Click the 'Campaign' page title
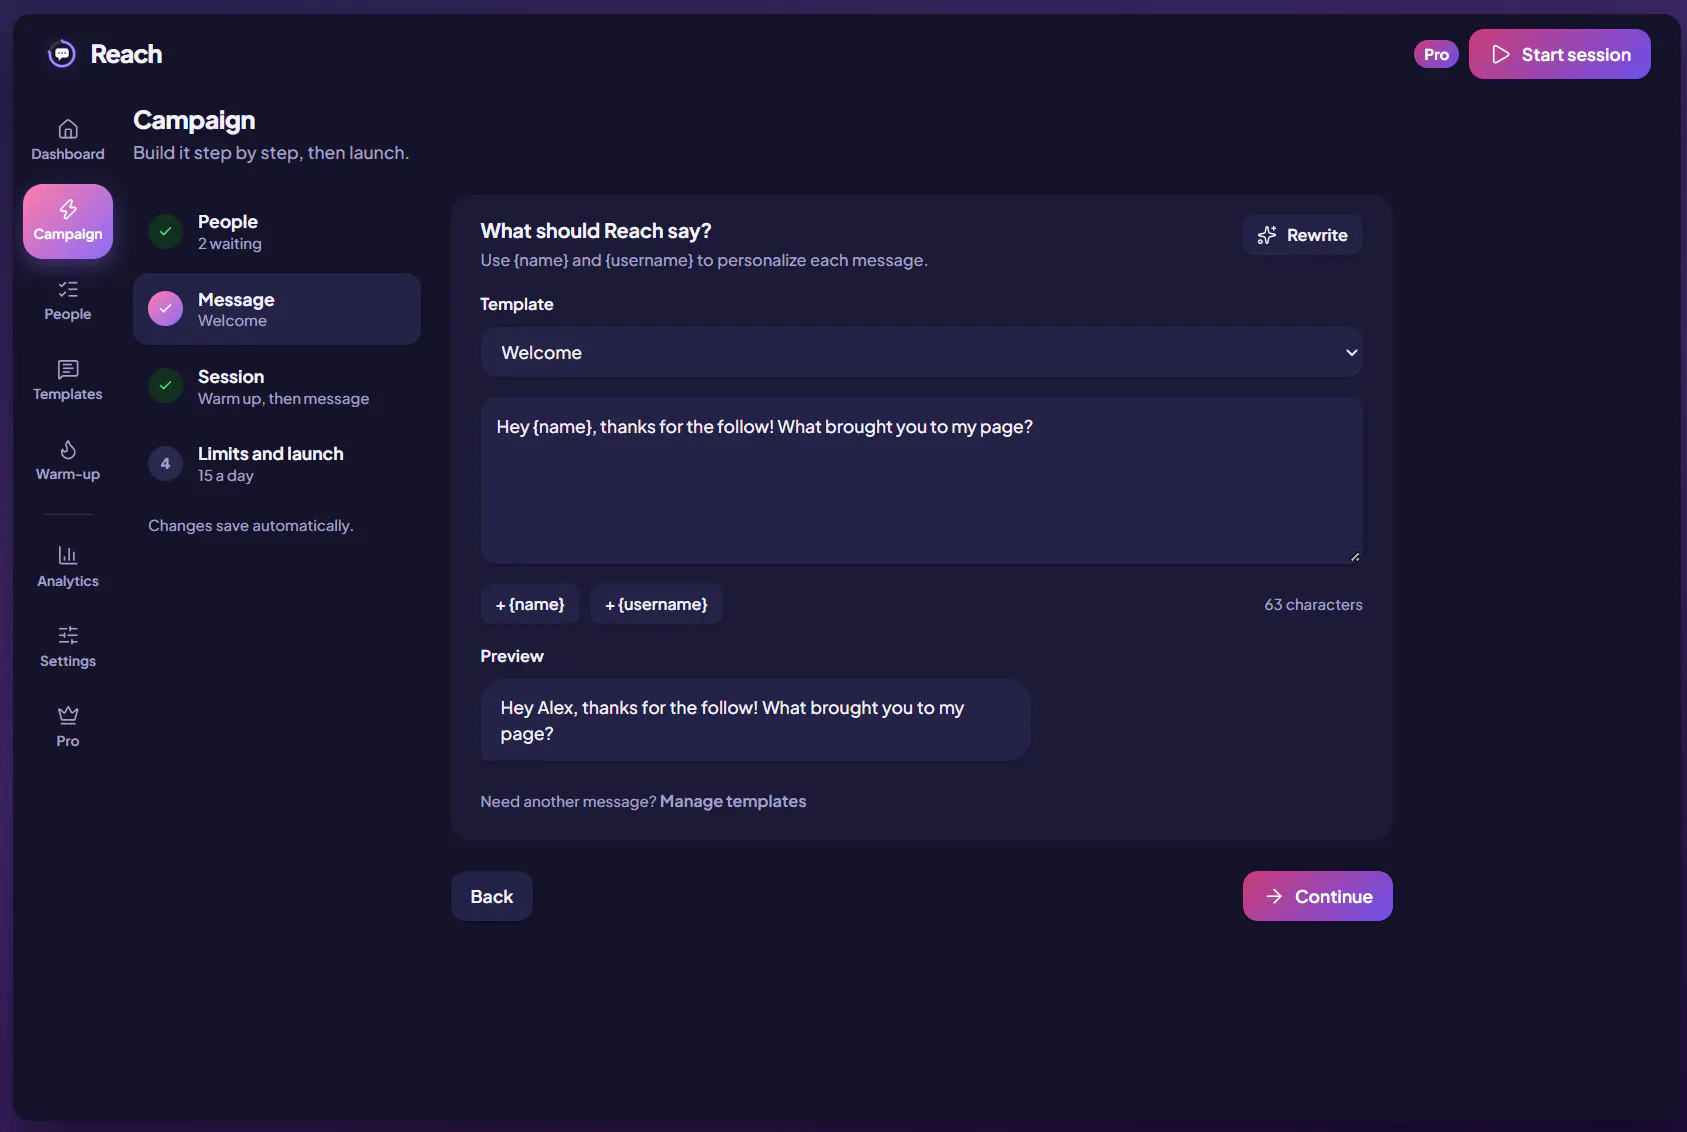The image size is (1687, 1132). (194, 120)
